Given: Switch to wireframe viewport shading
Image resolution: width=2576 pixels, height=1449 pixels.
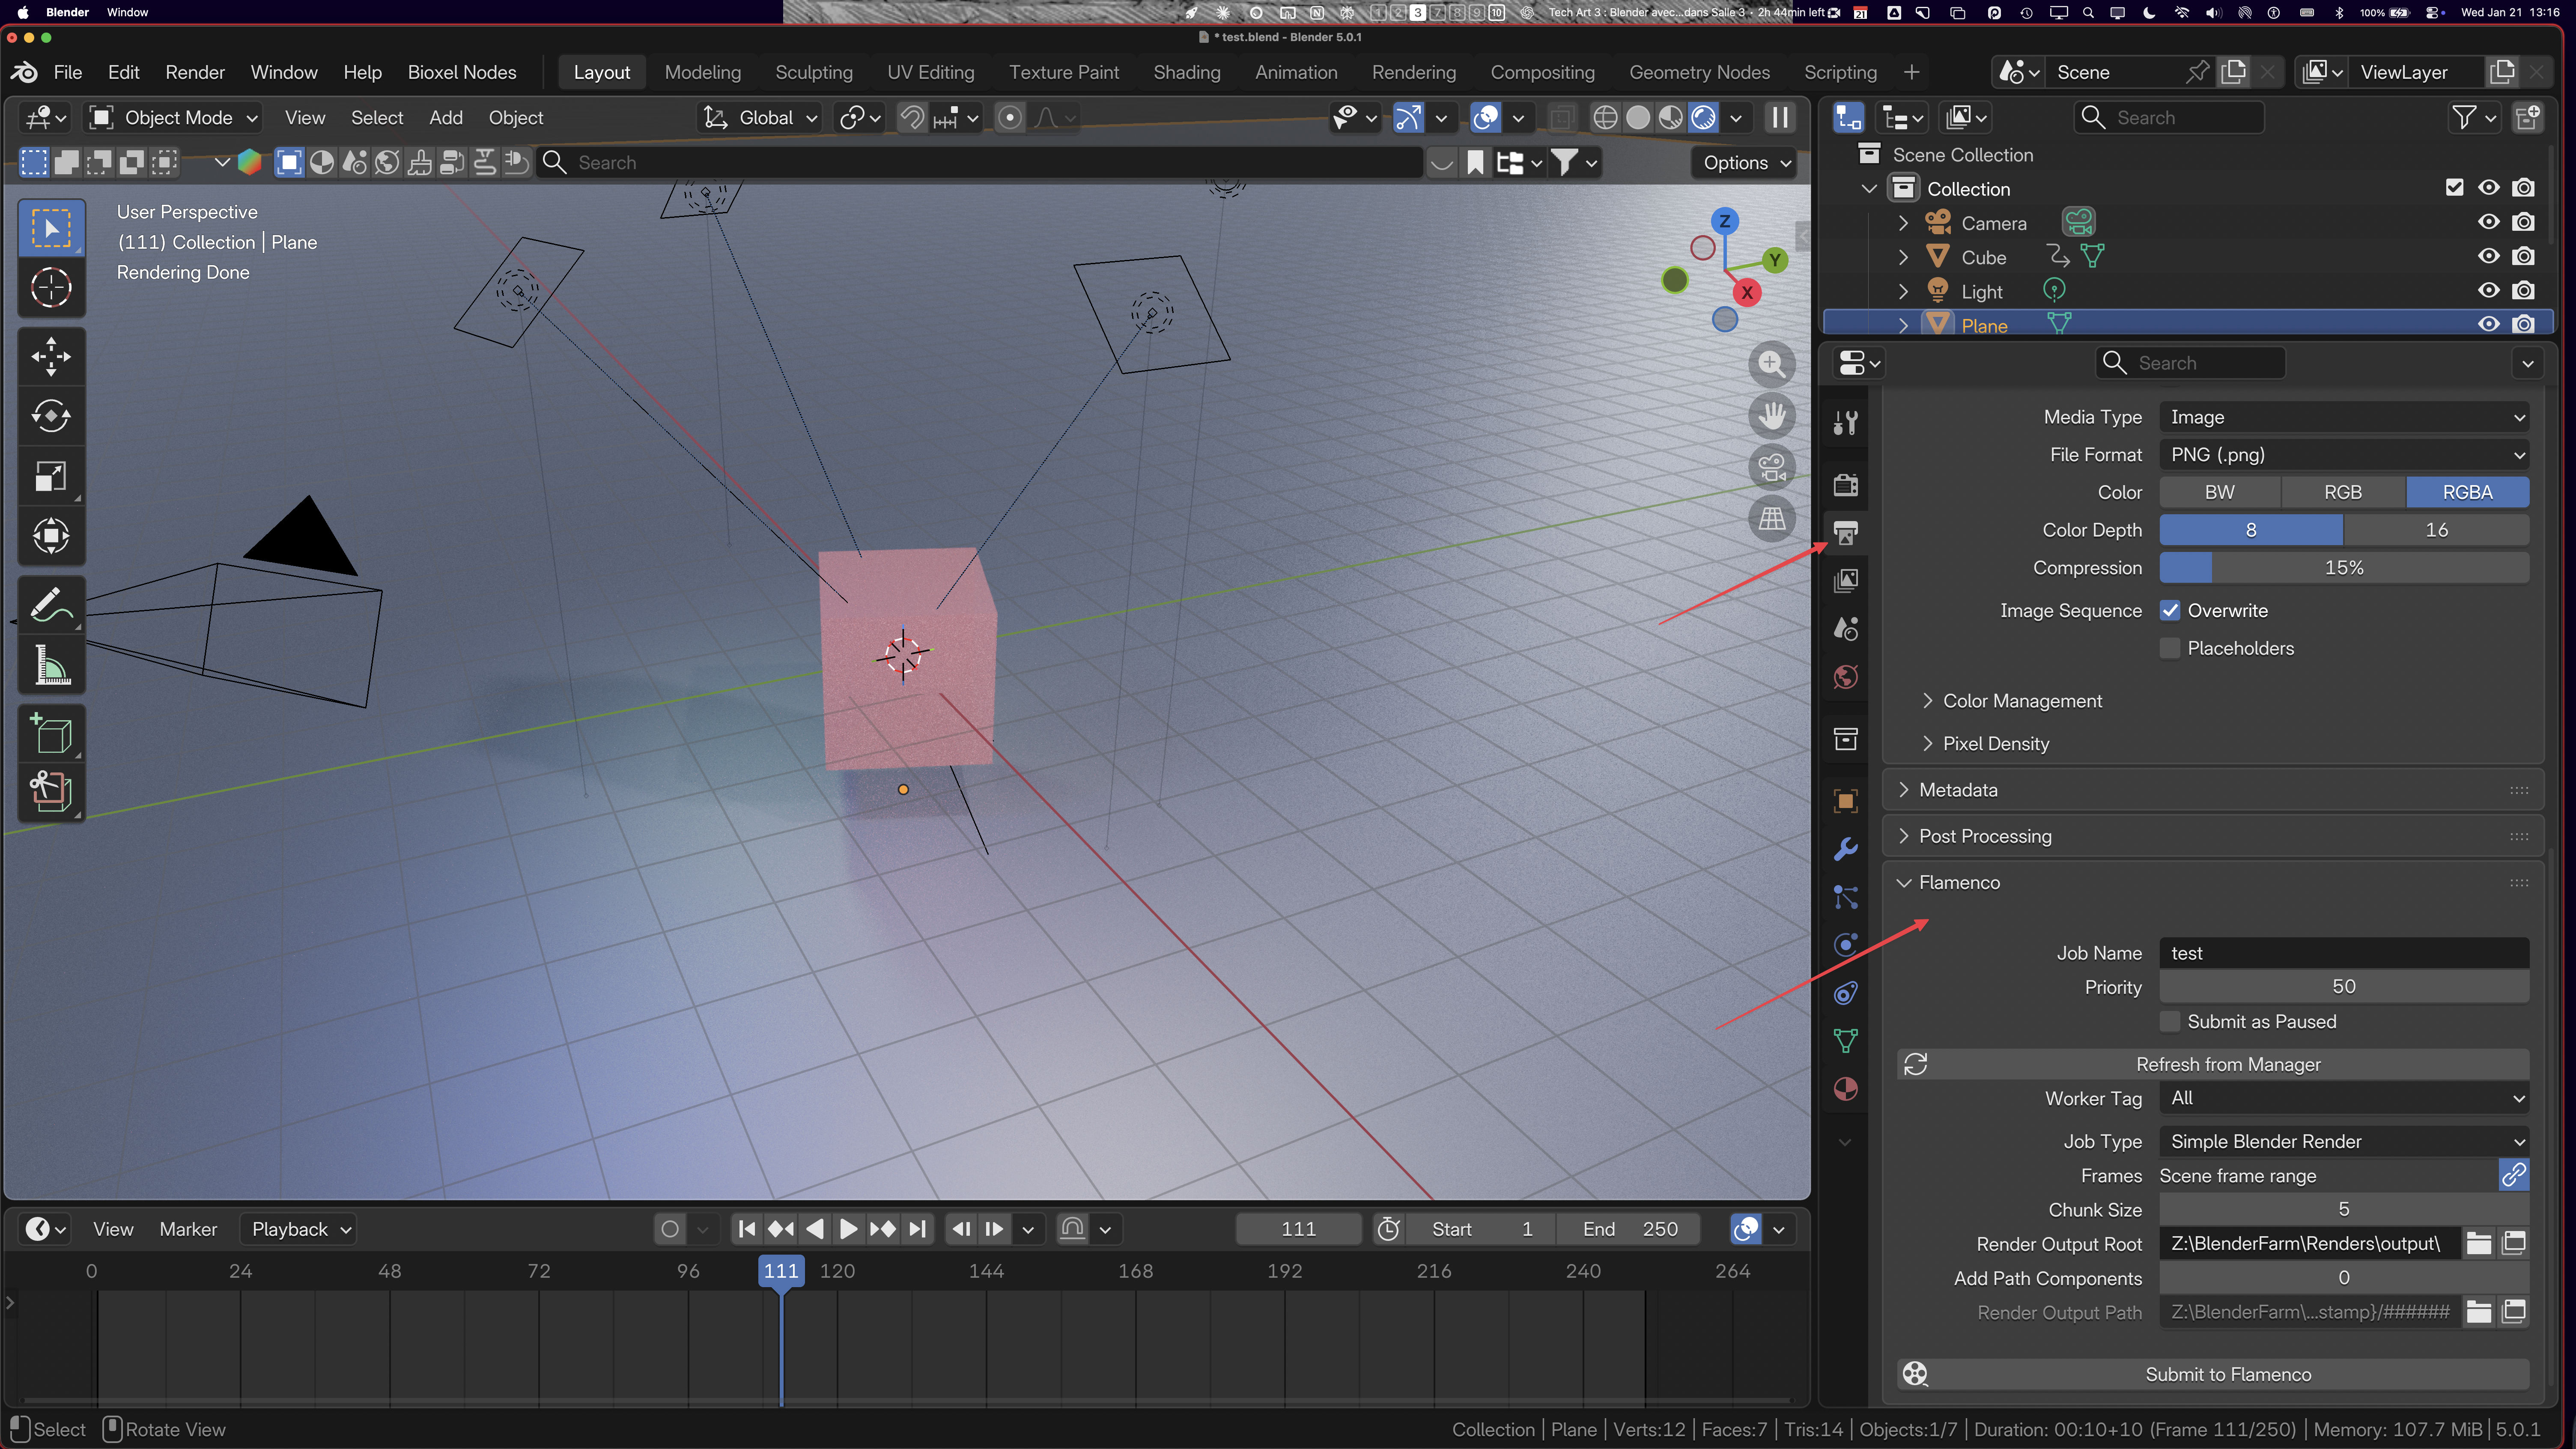Looking at the screenshot, I should point(1605,118).
